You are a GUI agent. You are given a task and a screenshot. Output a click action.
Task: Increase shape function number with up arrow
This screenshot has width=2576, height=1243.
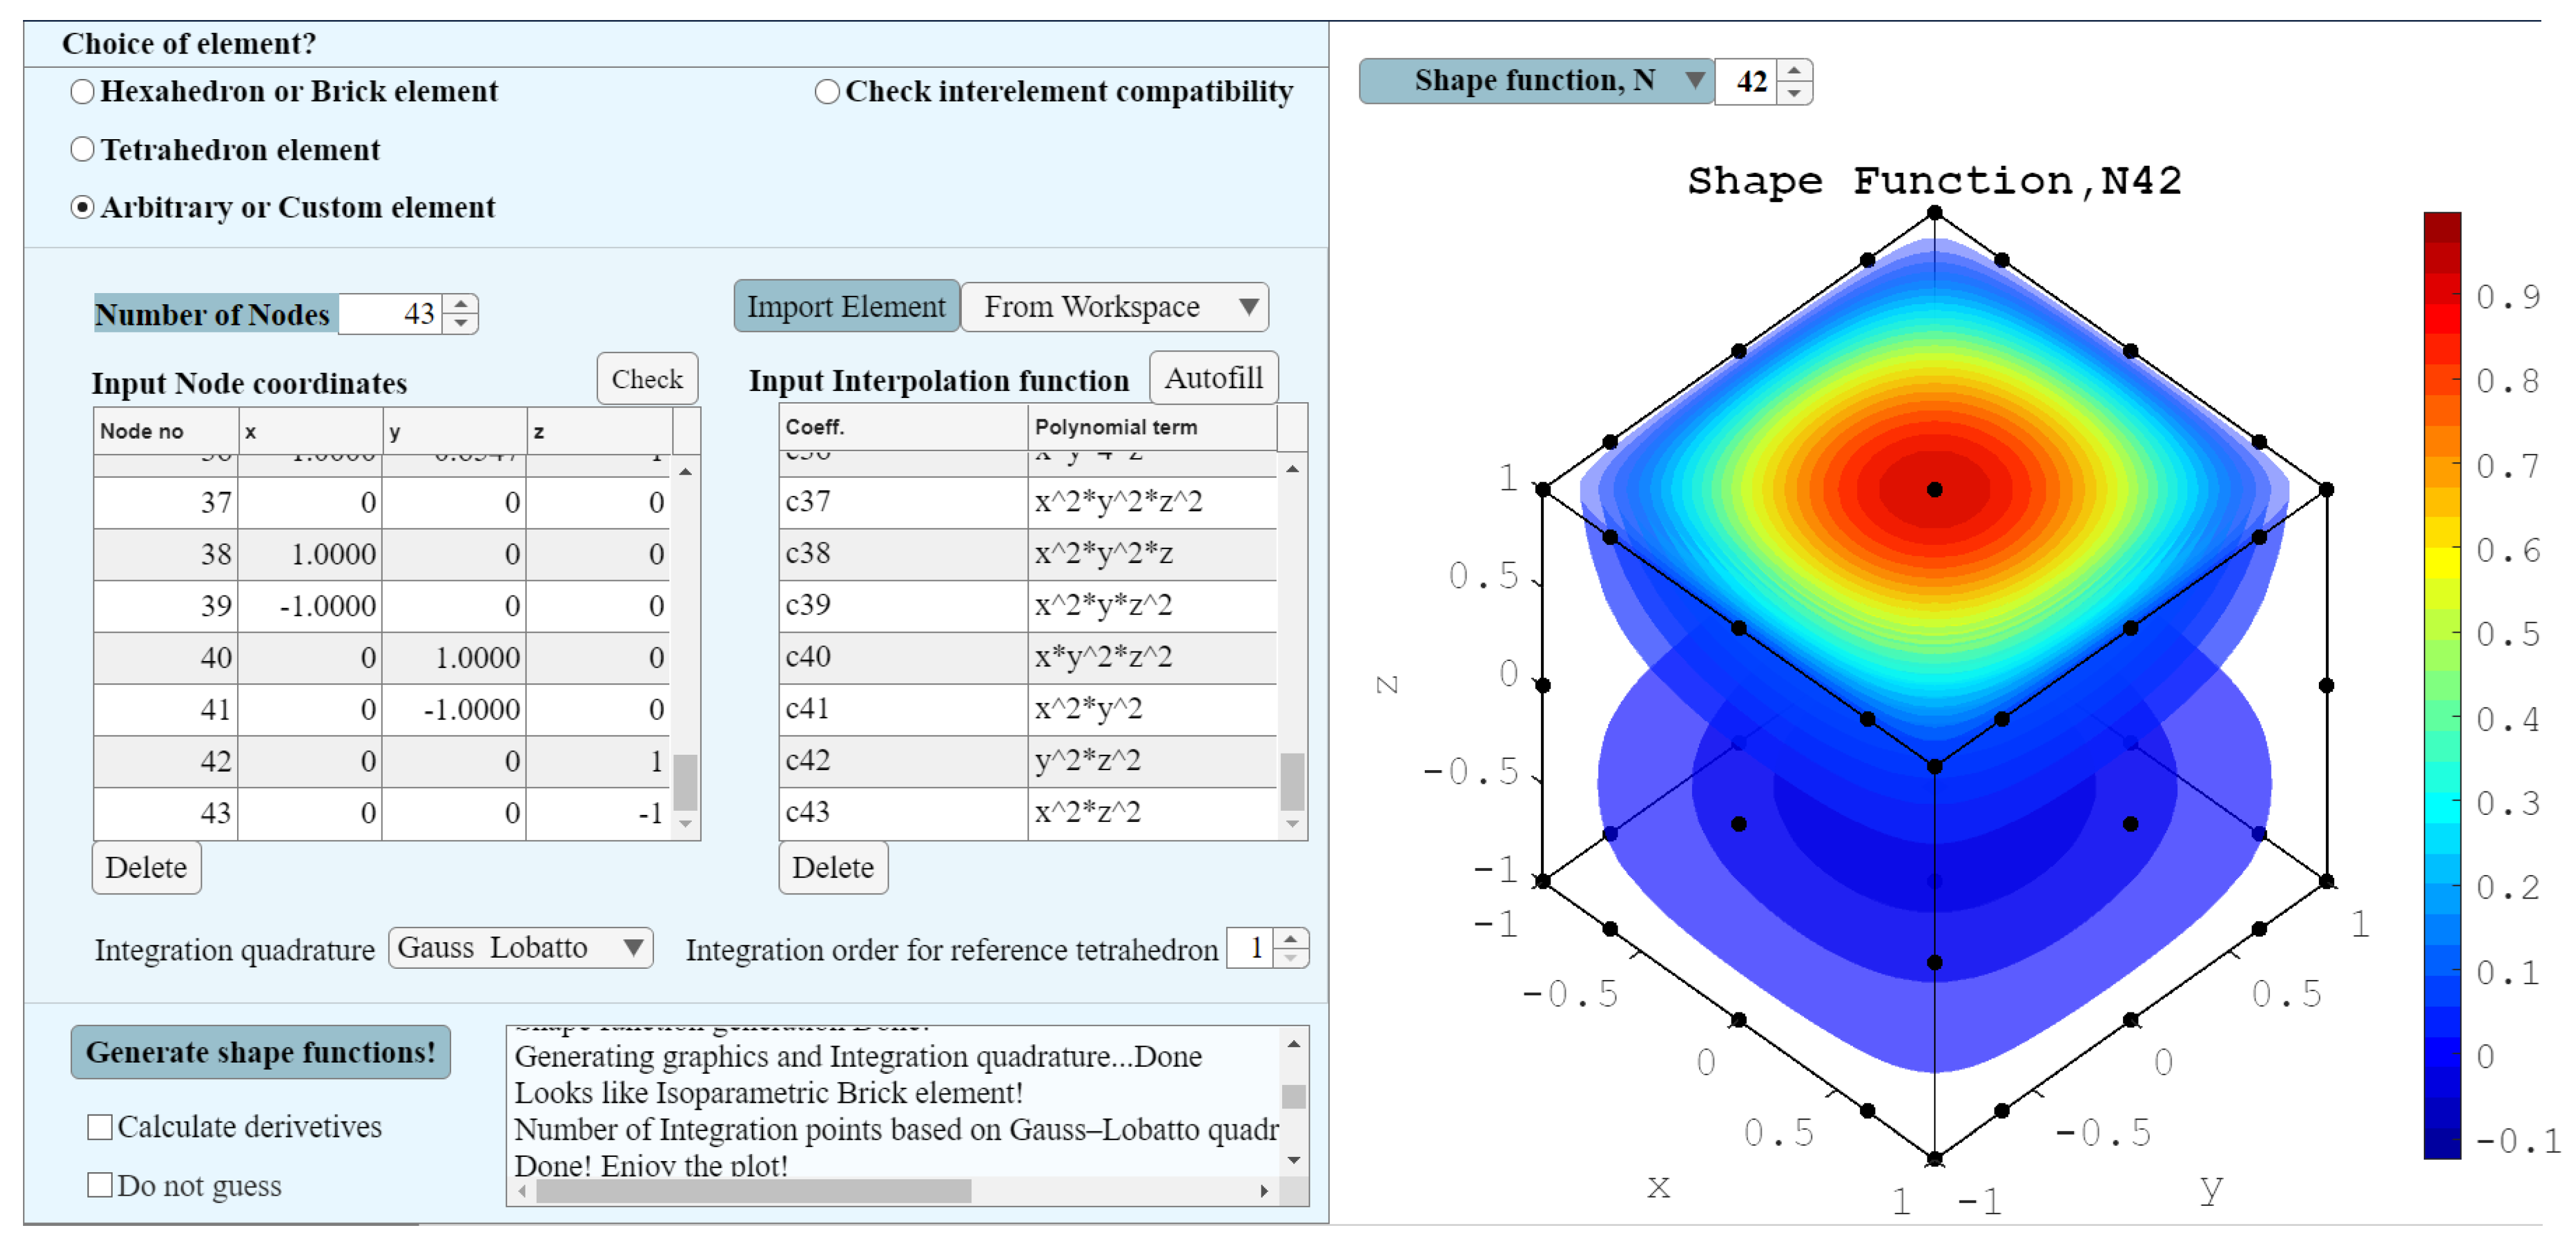click(1795, 71)
